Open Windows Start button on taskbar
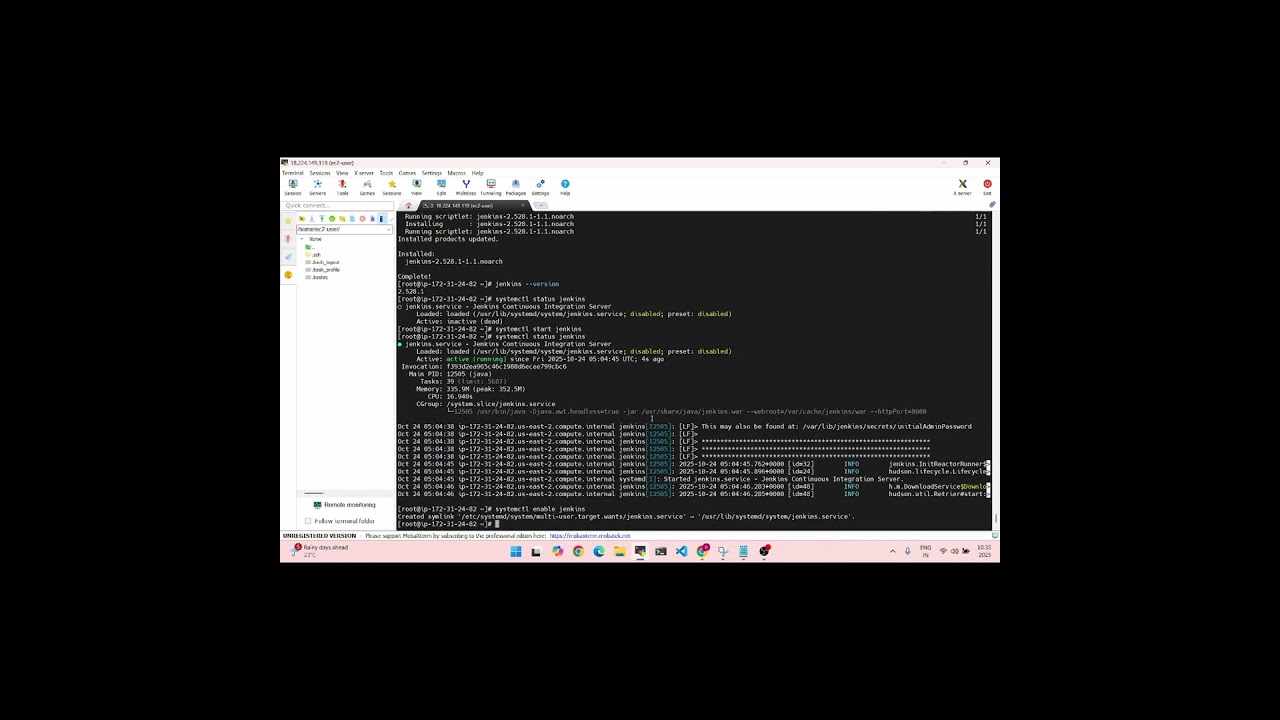 515,551
